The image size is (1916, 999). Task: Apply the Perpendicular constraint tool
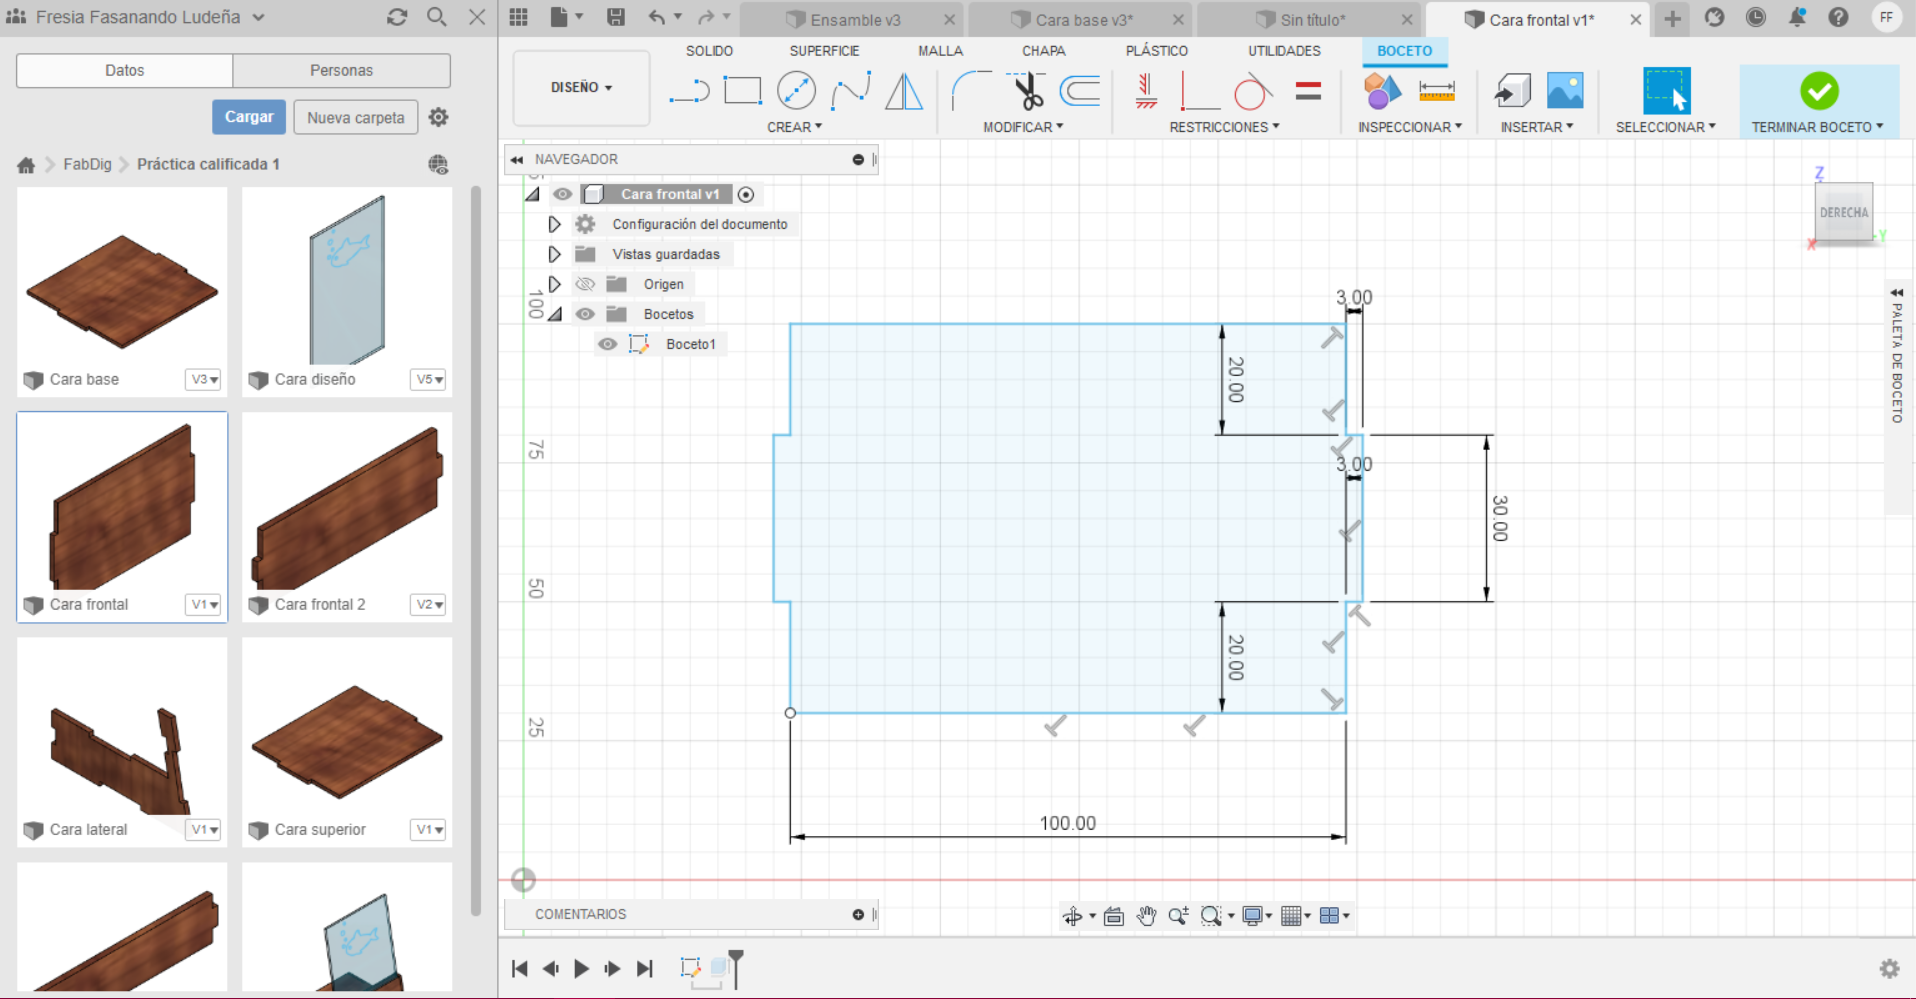[x=1199, y=91]
